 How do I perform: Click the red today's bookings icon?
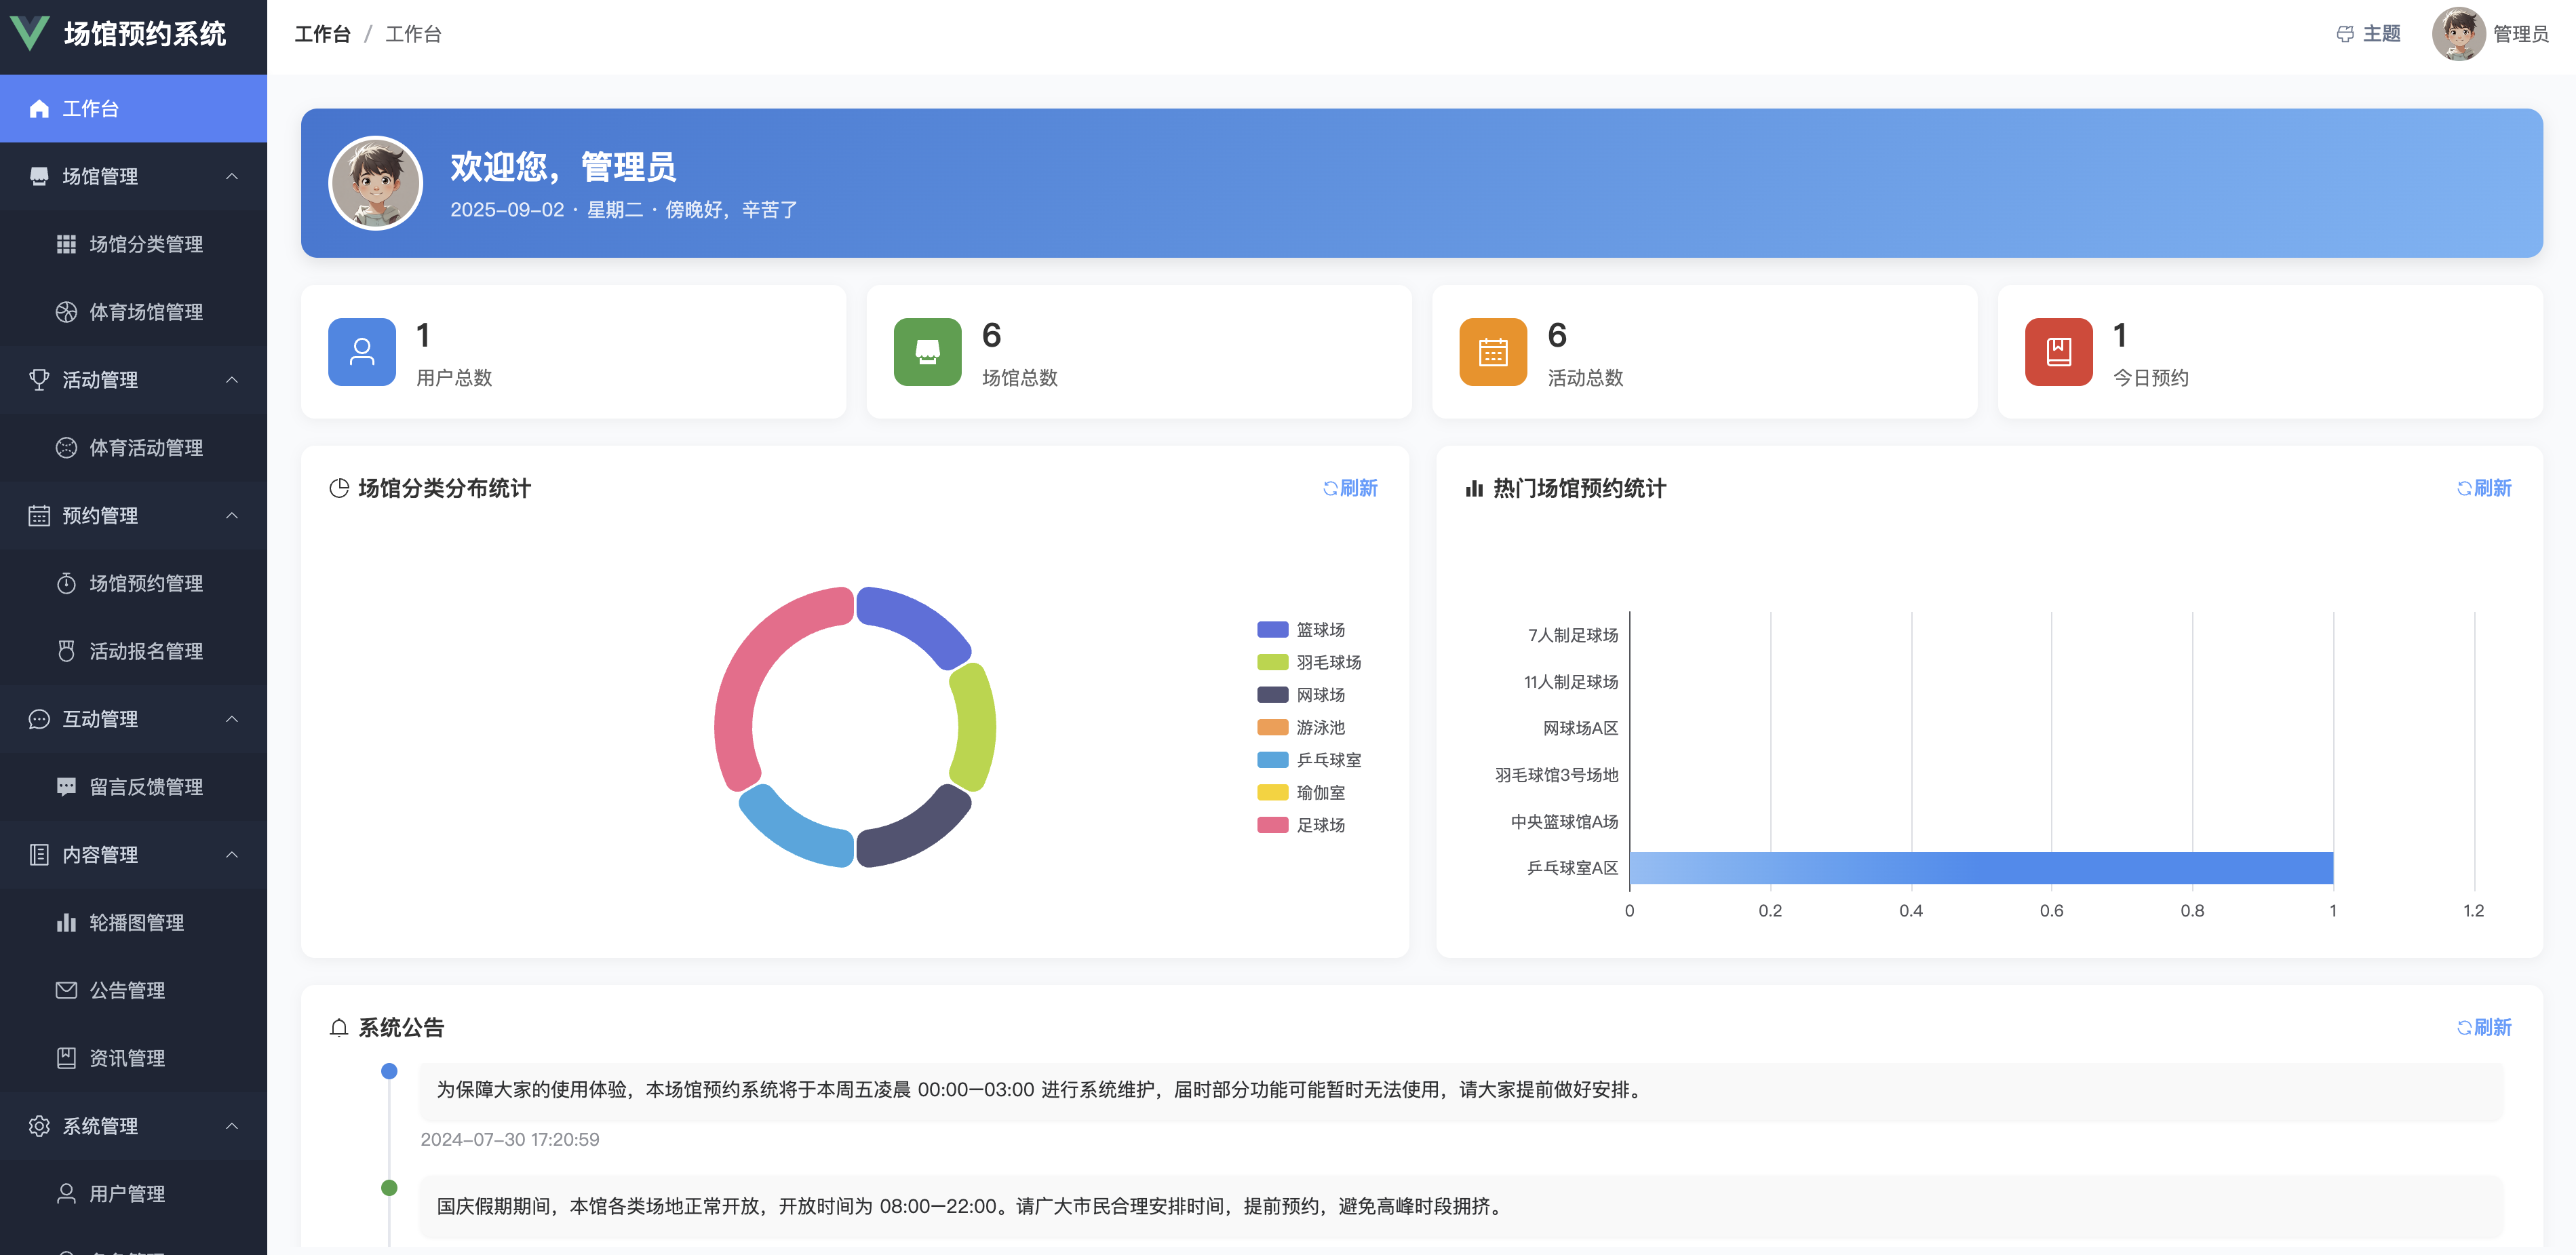[2058, 352]
